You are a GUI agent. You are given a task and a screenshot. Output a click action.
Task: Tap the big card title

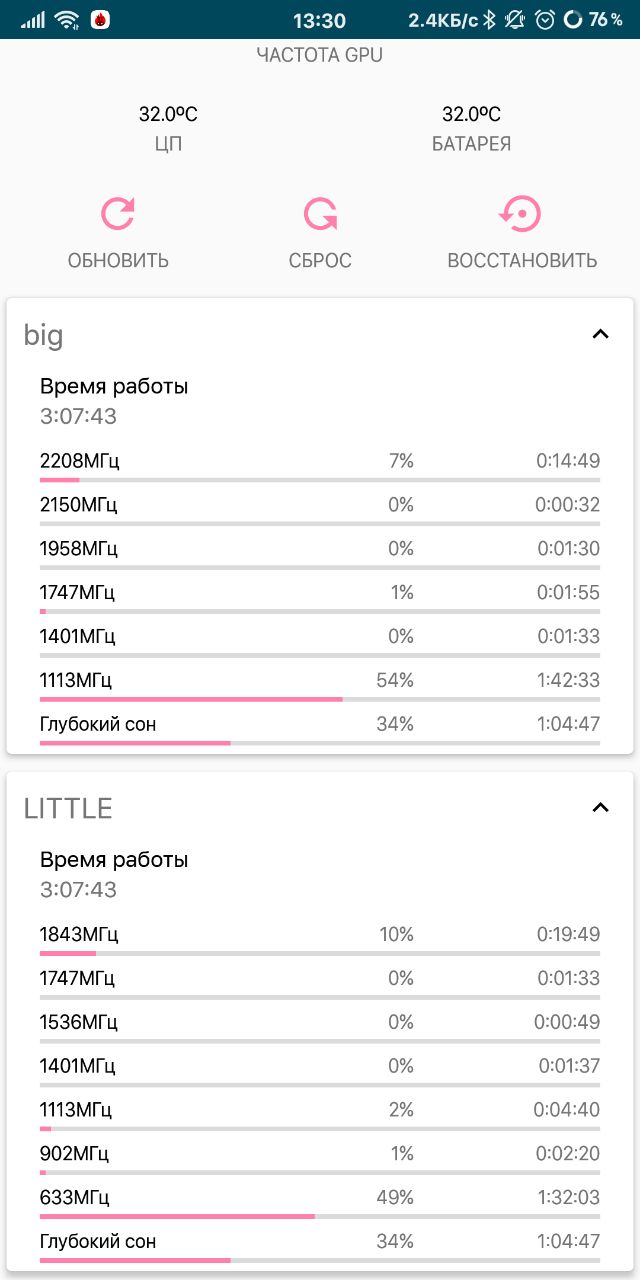coord(43,335)
